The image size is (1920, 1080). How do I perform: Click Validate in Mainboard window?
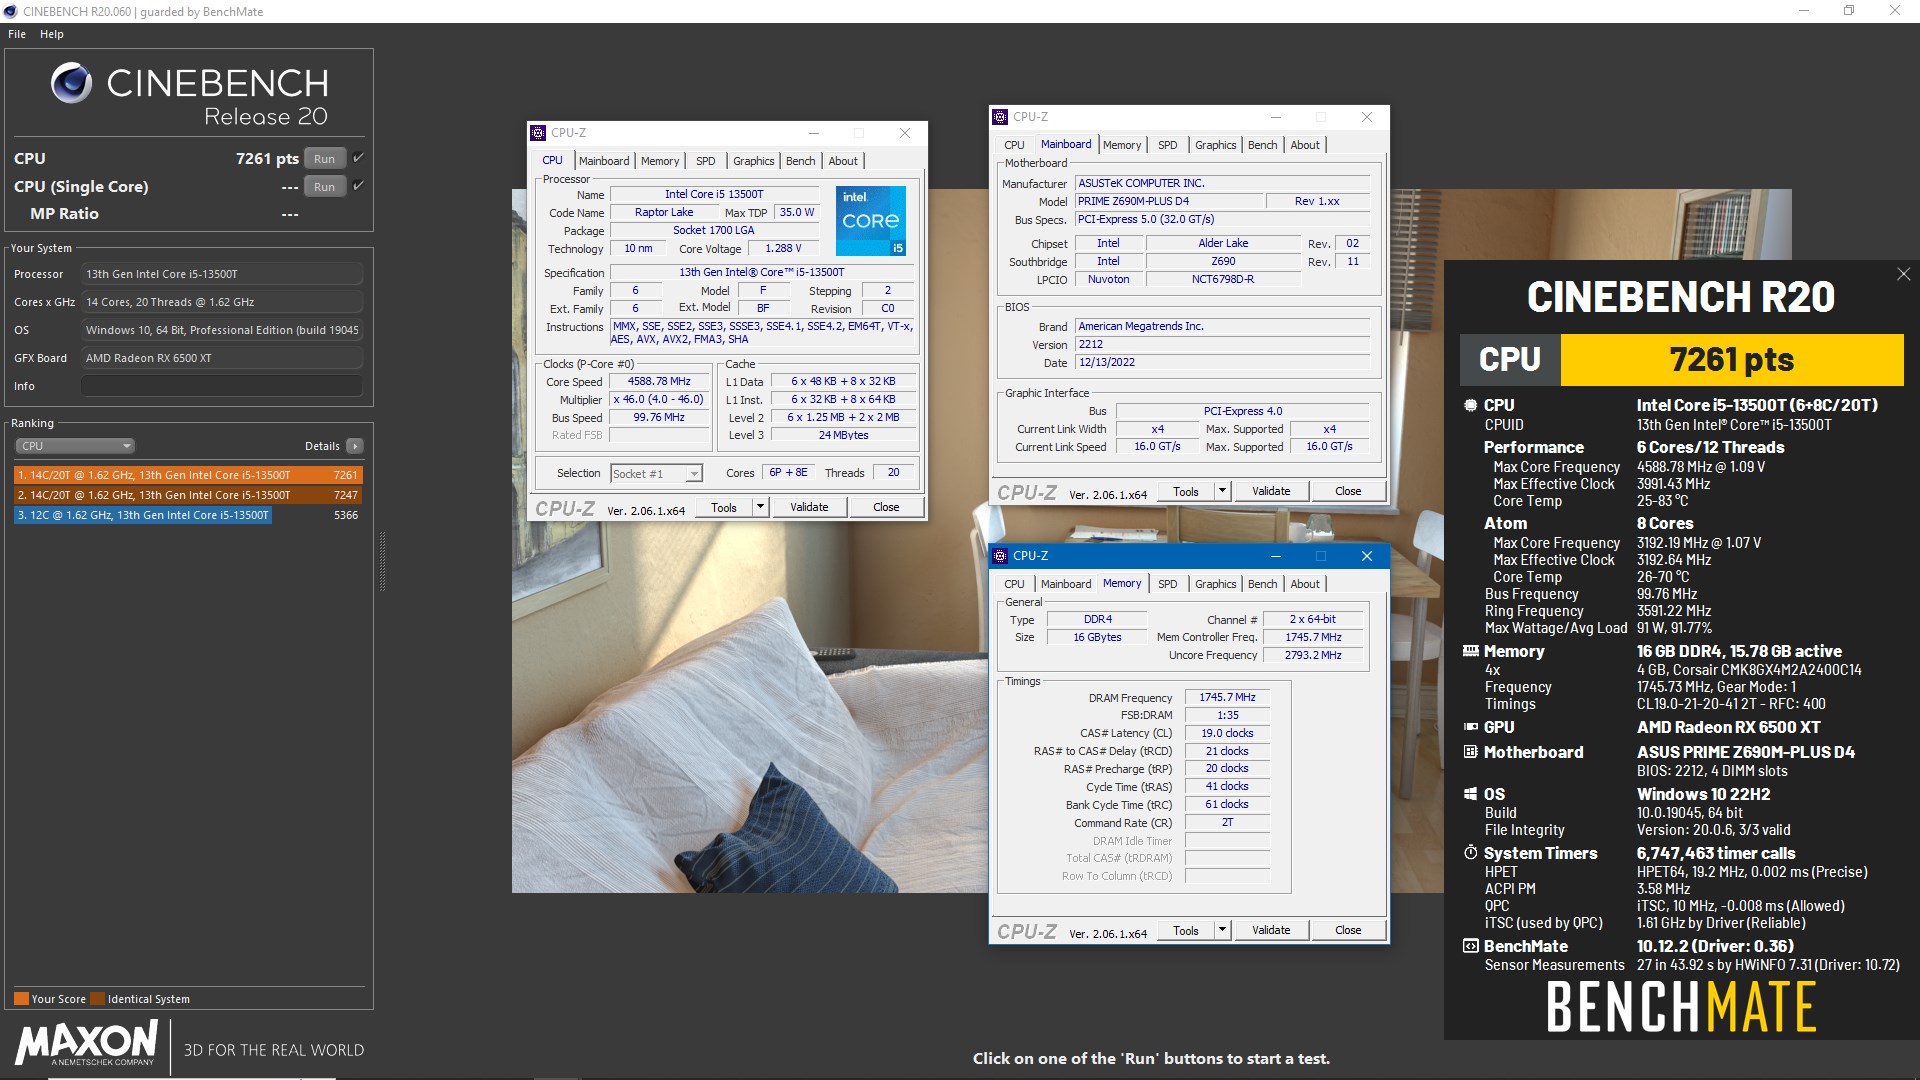point(1271,492)
